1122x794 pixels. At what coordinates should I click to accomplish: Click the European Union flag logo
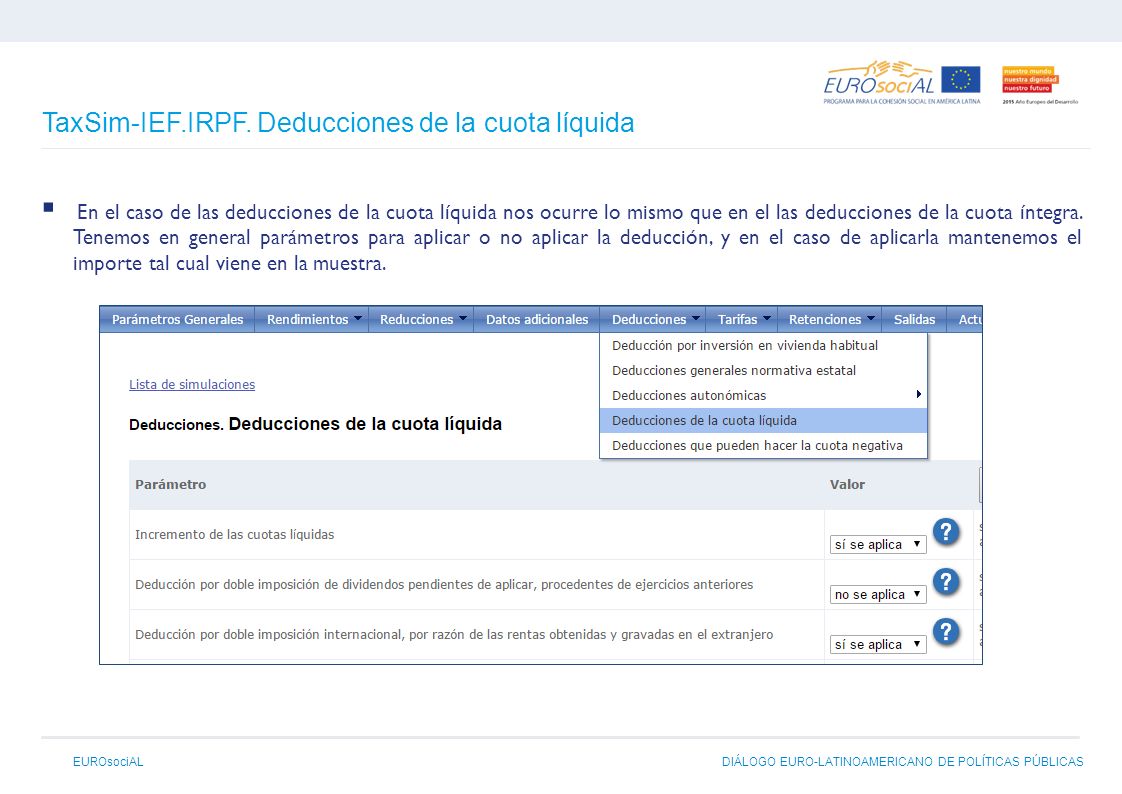click(x=961, y=79)
